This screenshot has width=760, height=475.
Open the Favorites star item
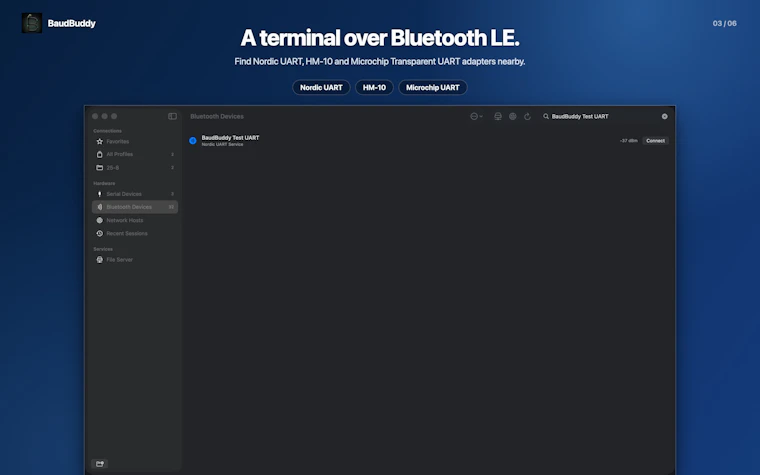pyautogui.click(x=135, y=142)
